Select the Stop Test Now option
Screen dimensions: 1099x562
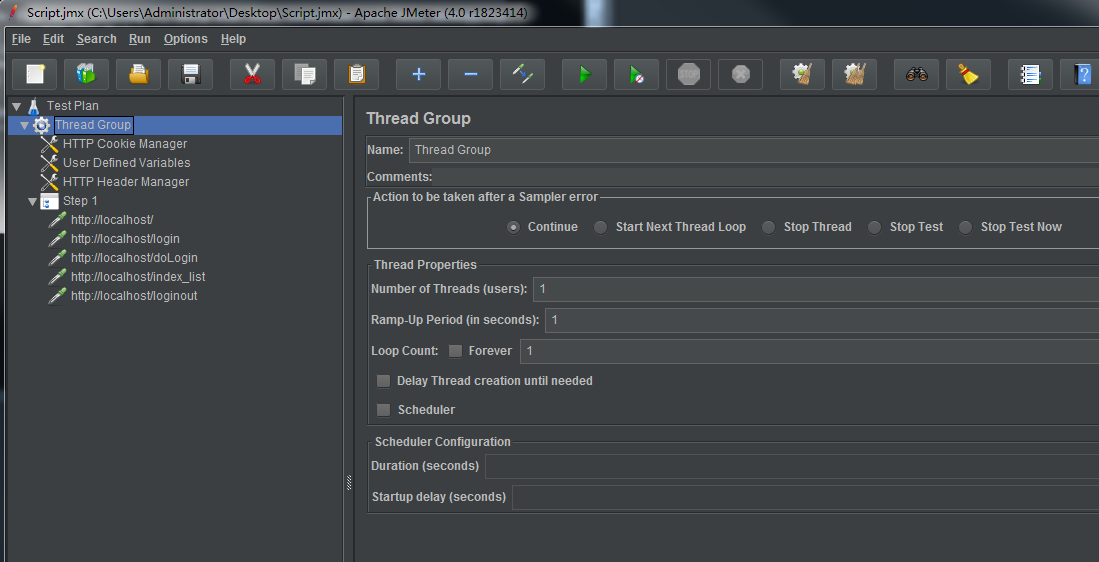tap(966, 227)
